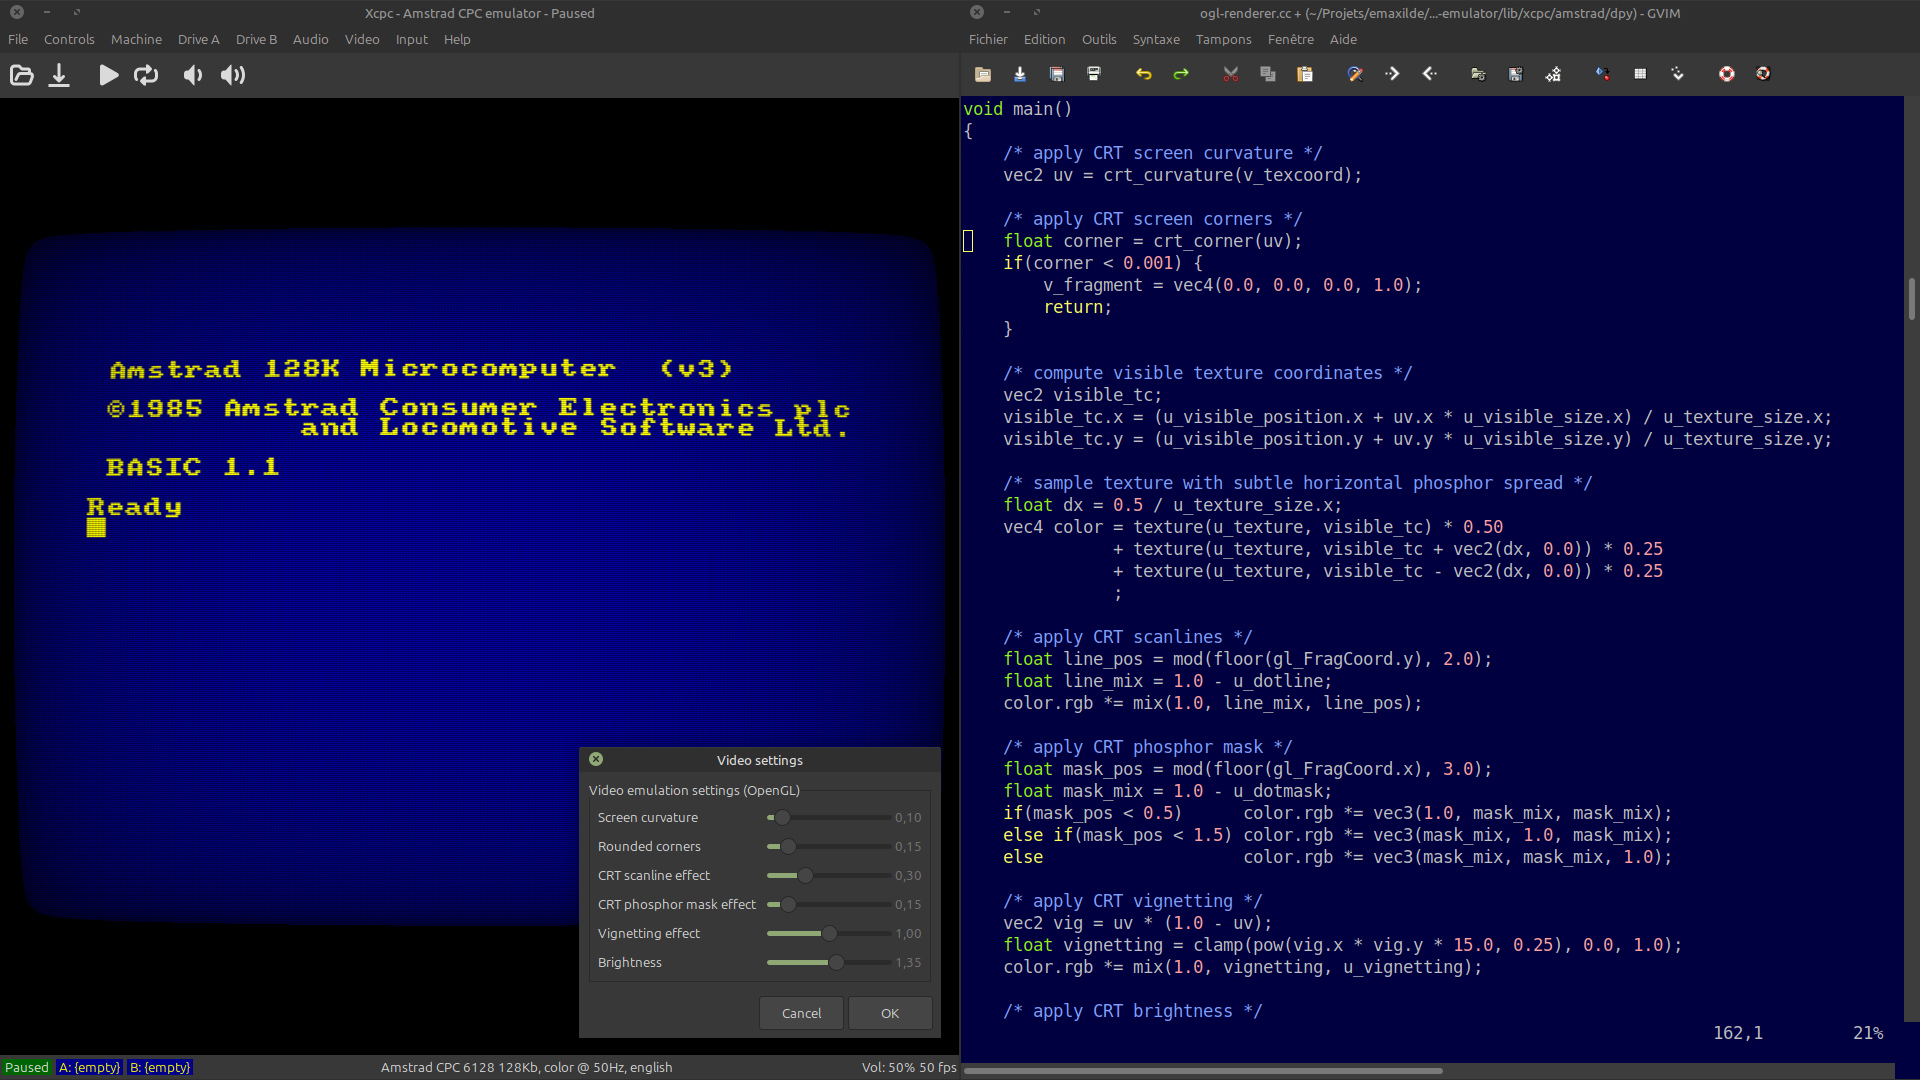Cancel the Video settings dialog

click(801, 1013)
